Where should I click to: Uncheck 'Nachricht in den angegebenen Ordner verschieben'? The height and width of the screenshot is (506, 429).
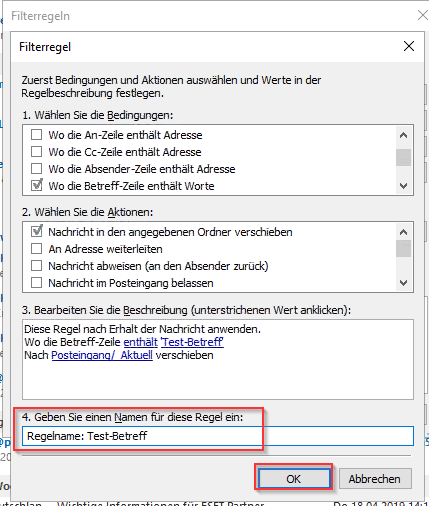click(36, 231)
